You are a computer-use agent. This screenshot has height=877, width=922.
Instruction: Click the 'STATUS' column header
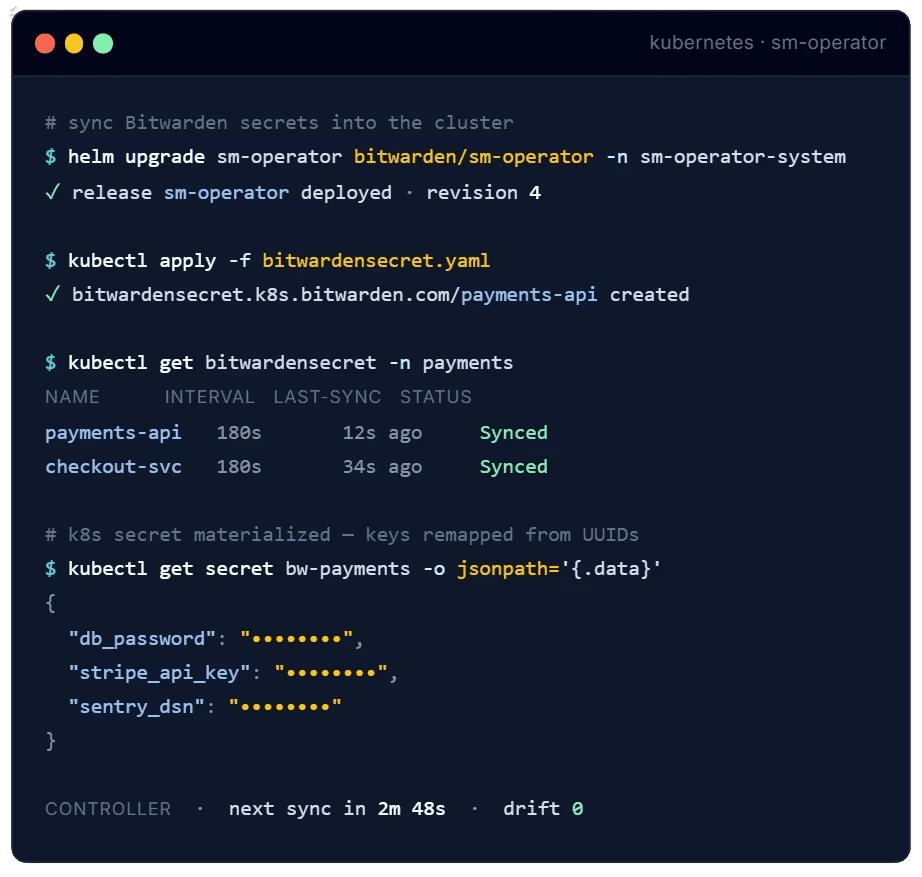(x=436, y=397)
